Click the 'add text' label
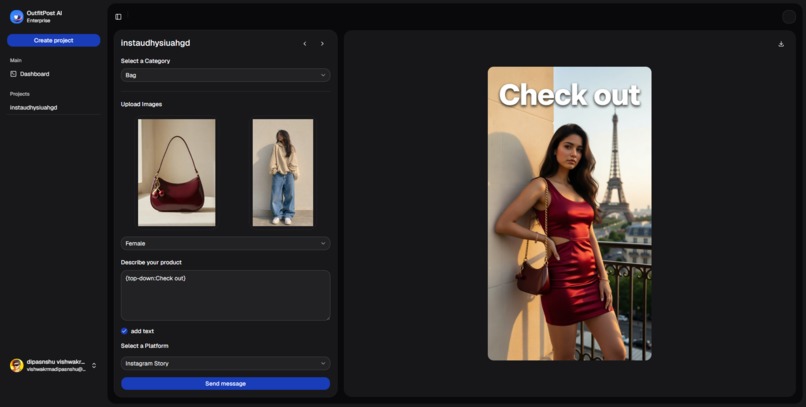Screen dimensions: 806x407 (142, 331)
